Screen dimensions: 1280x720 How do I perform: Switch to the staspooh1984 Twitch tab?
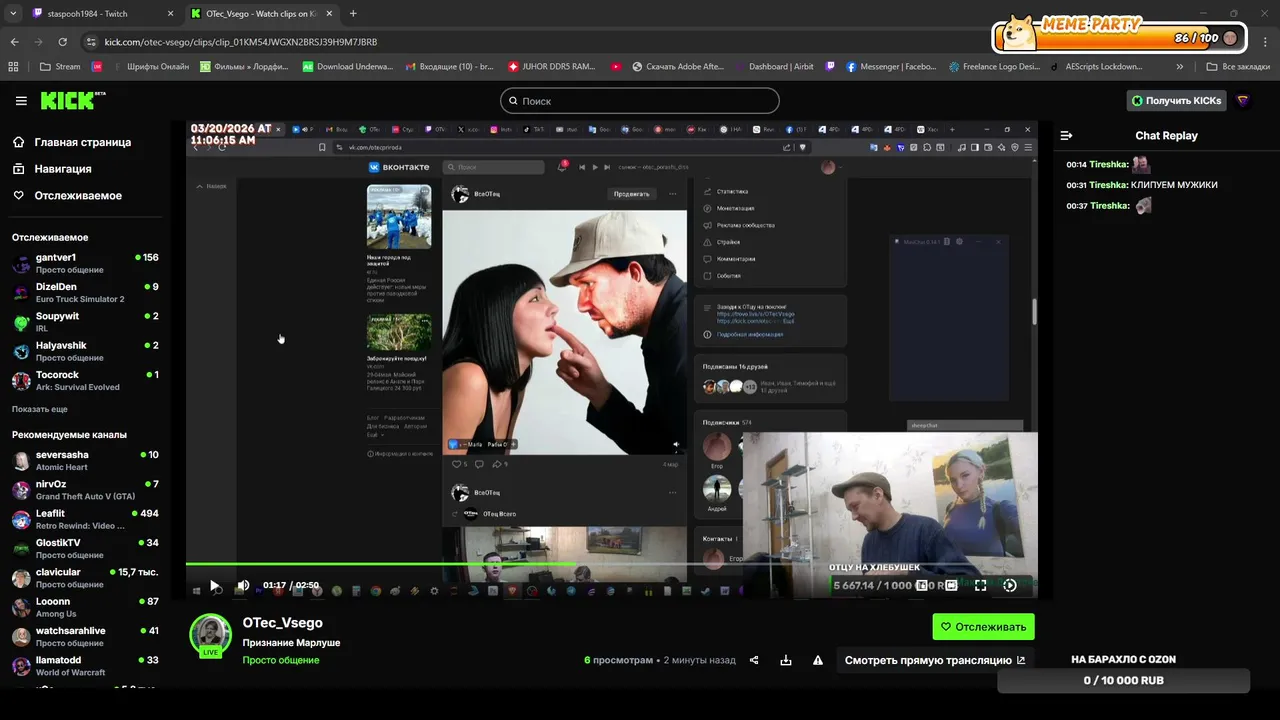click(100, 14)
